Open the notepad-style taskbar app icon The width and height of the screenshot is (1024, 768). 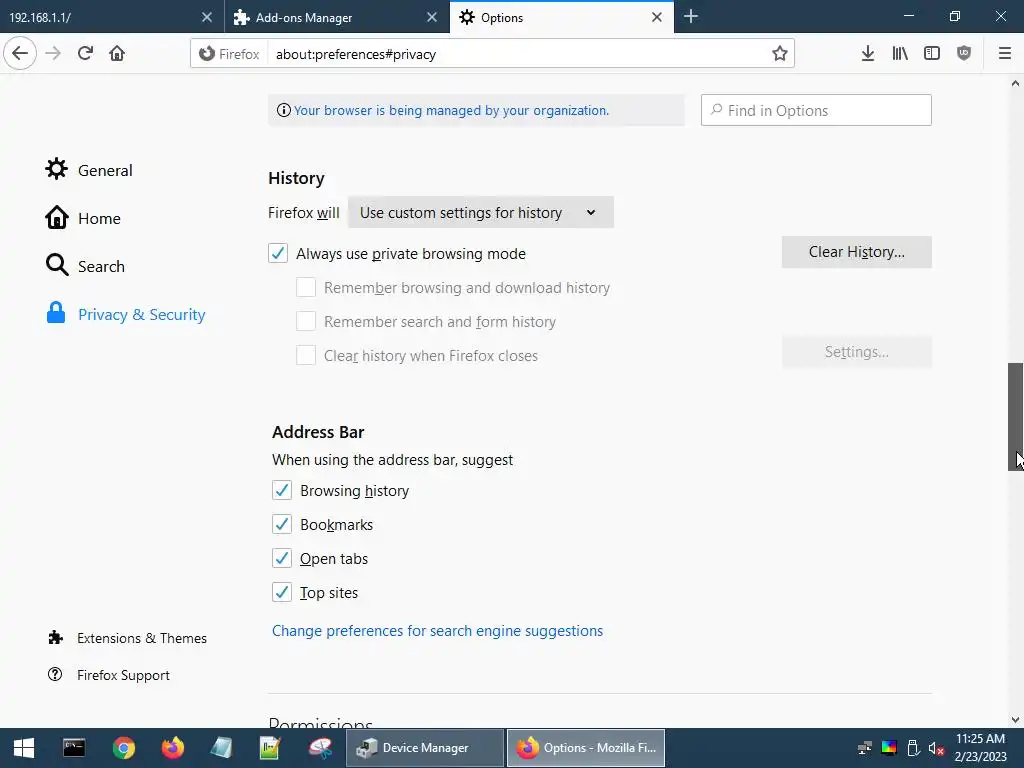[221, 748]
